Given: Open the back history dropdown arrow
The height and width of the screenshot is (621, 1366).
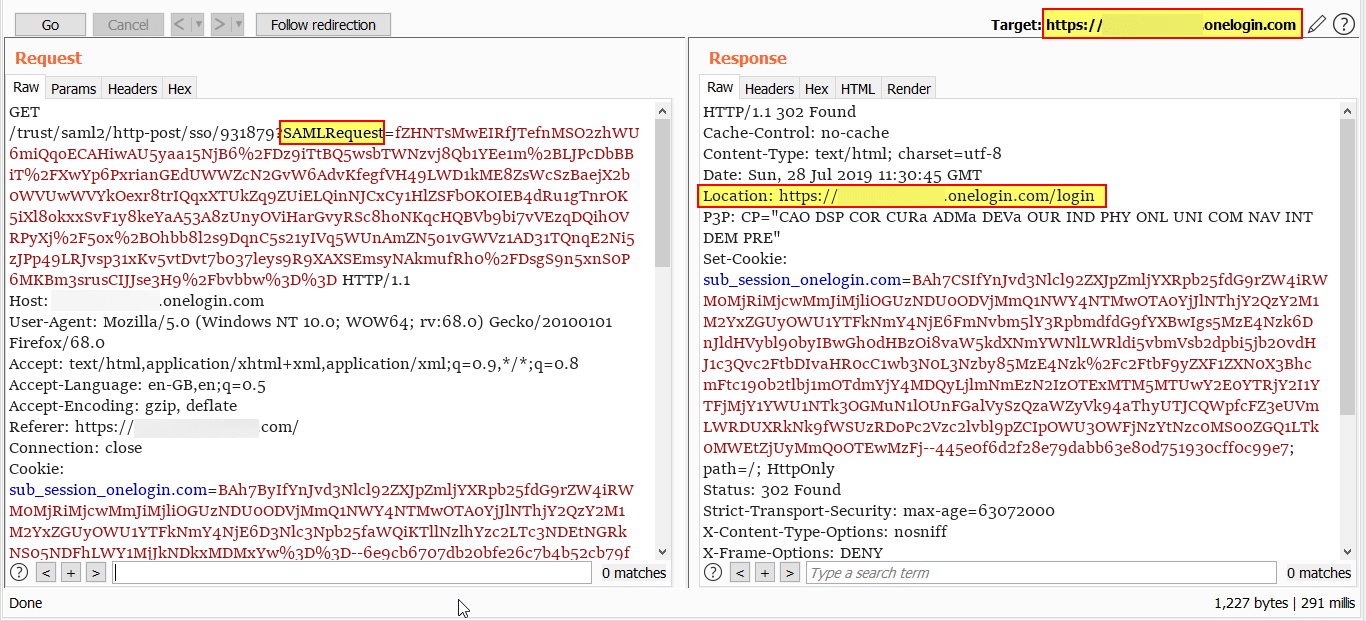Looking at the screenshot, I should (x=198, y=25).
